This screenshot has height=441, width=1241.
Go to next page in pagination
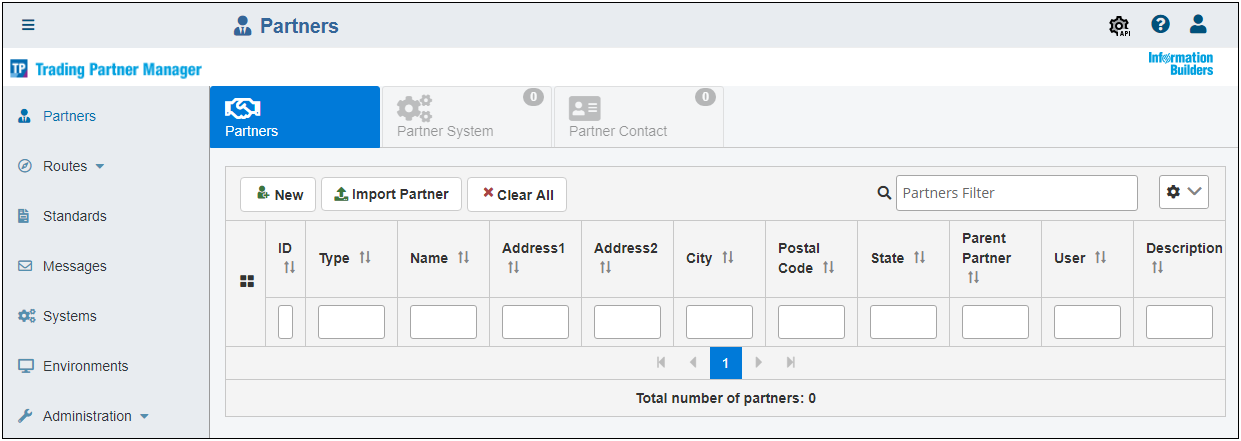point(759,362)
